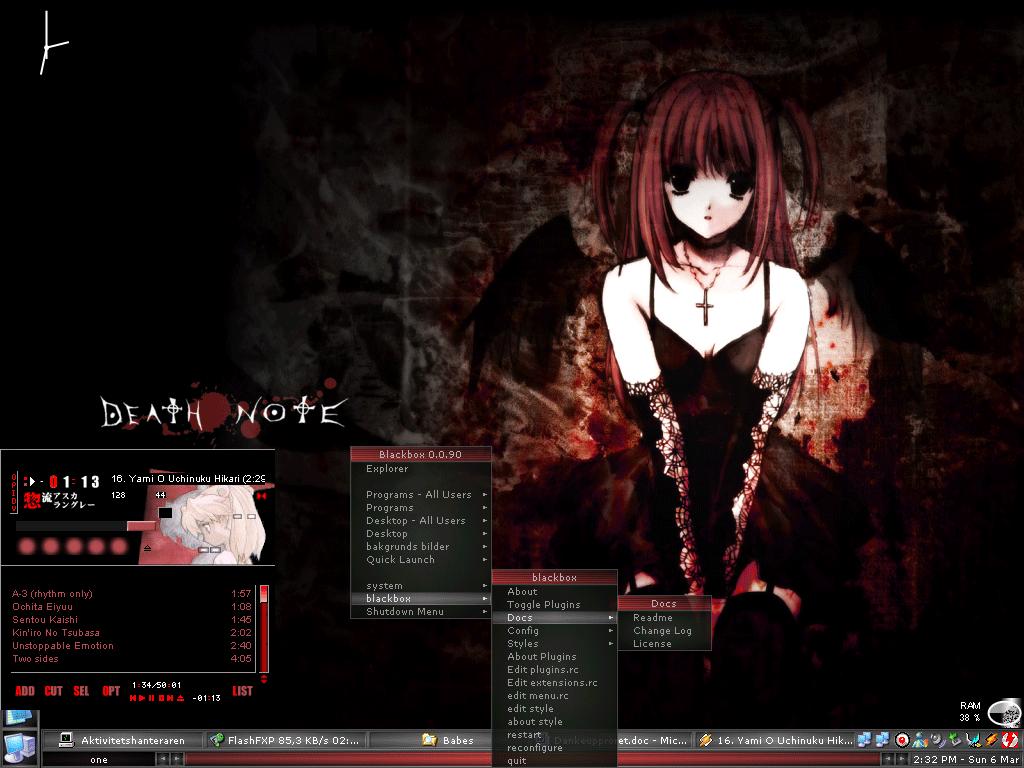Viewport: 1024px width, 768px height.
Task: Click the green arrow tray icon
Action: point(954,739)
